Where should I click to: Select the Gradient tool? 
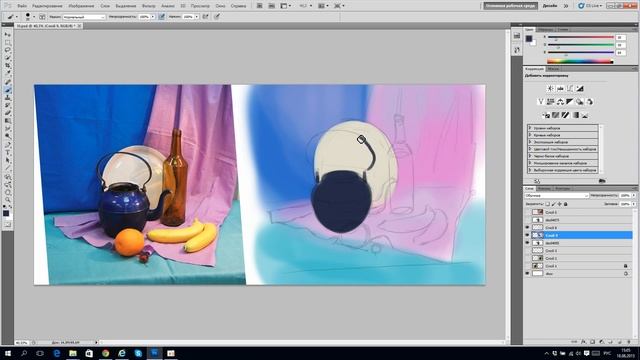[7, 121]
